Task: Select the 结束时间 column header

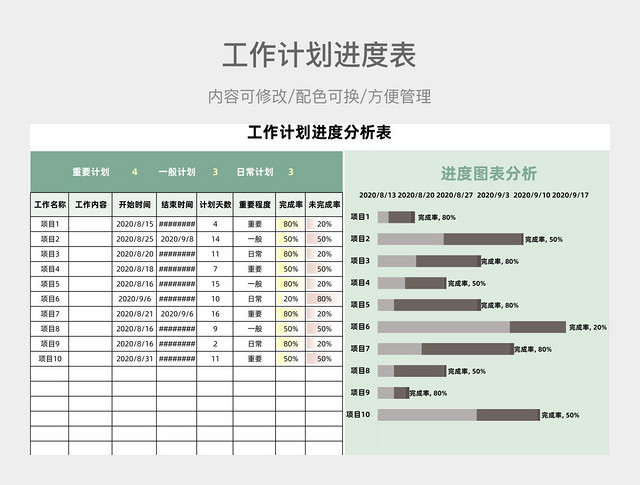Action: tap(177, 205)
